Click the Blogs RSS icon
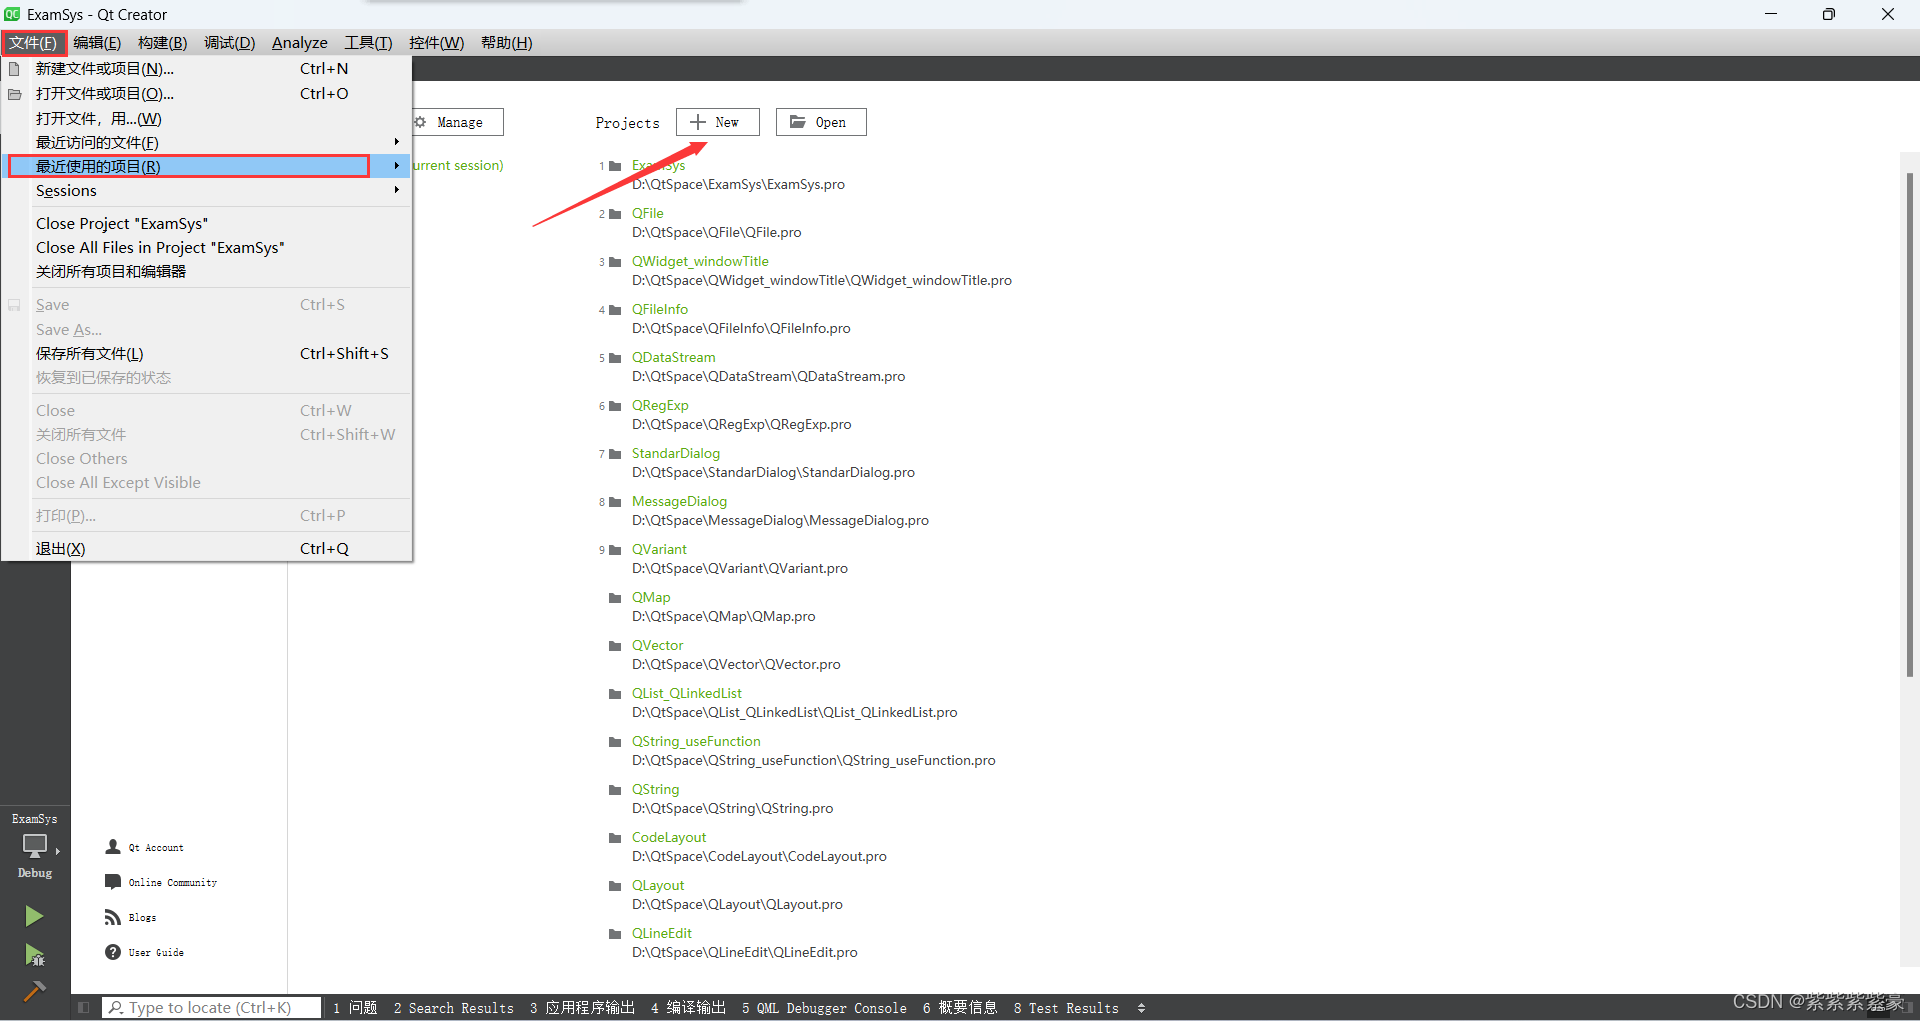 point(113,917)
